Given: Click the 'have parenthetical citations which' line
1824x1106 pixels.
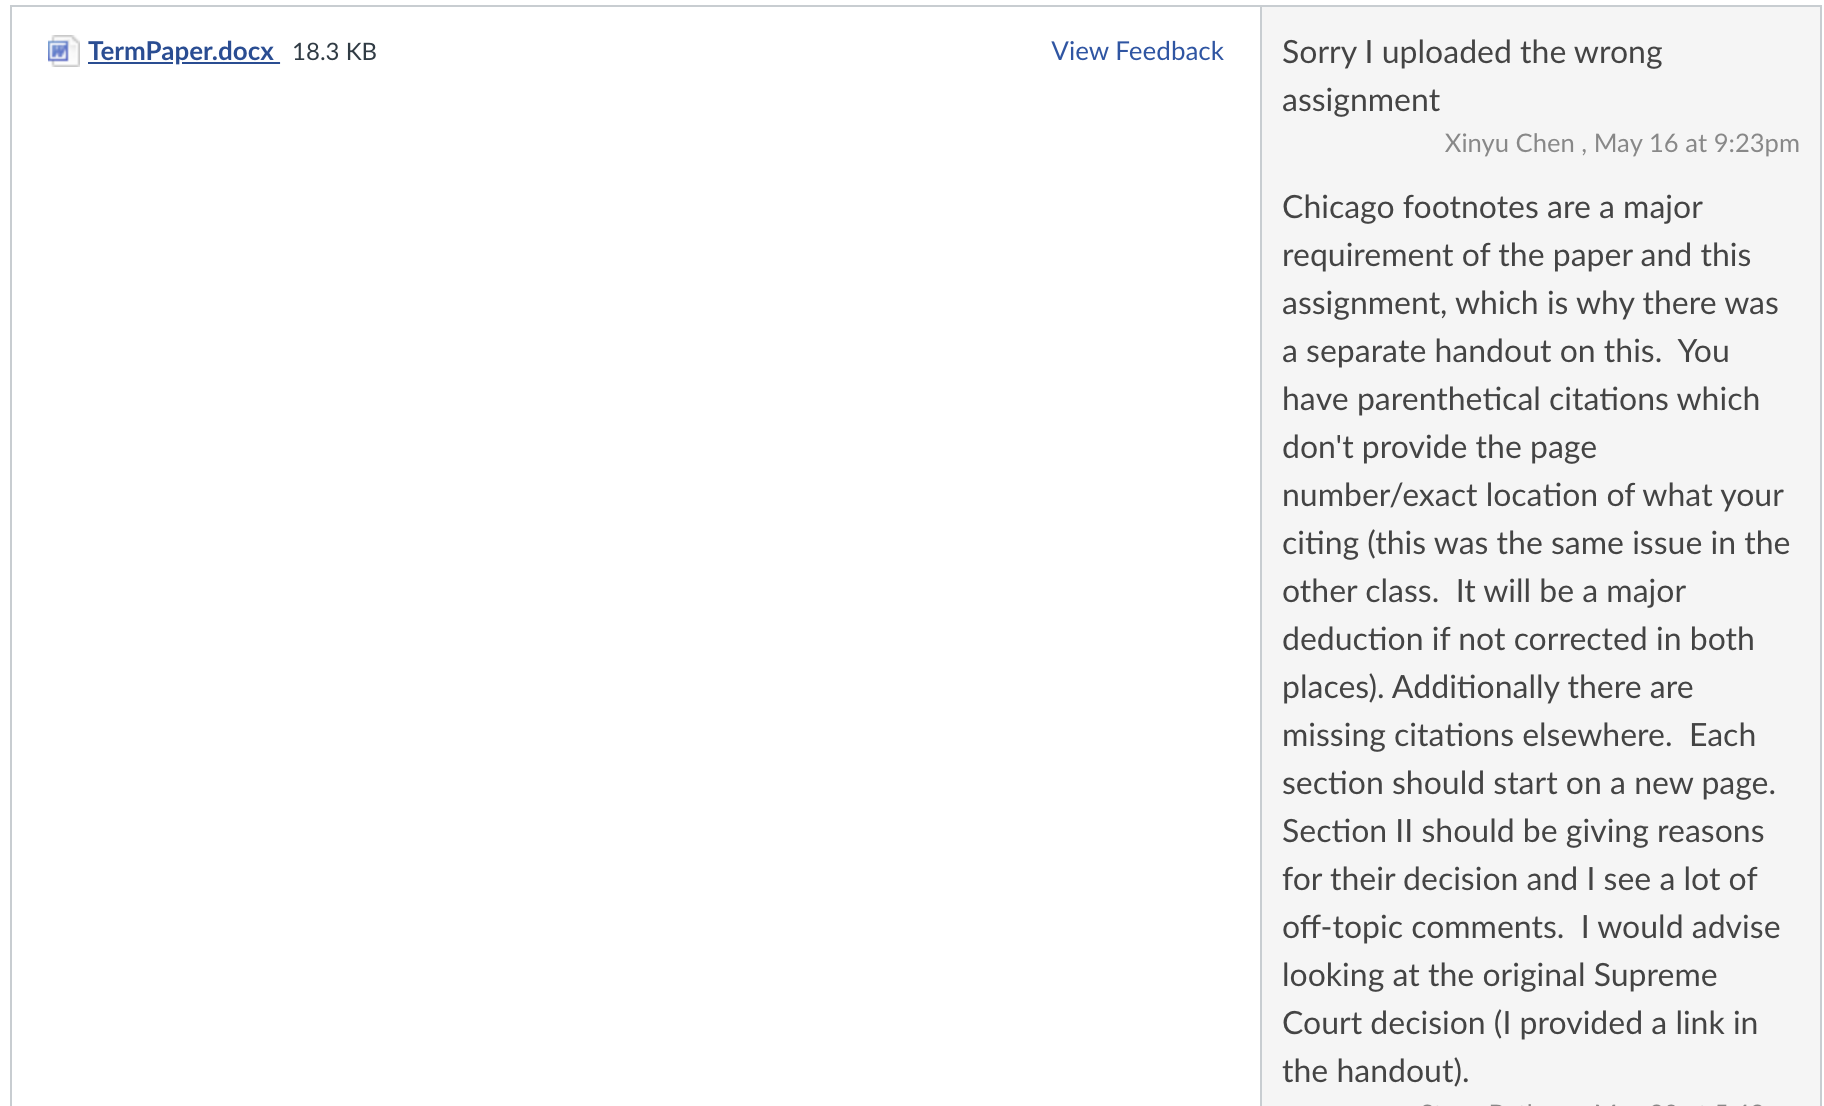Looking at the screenshot, I should pos(1520,399).
